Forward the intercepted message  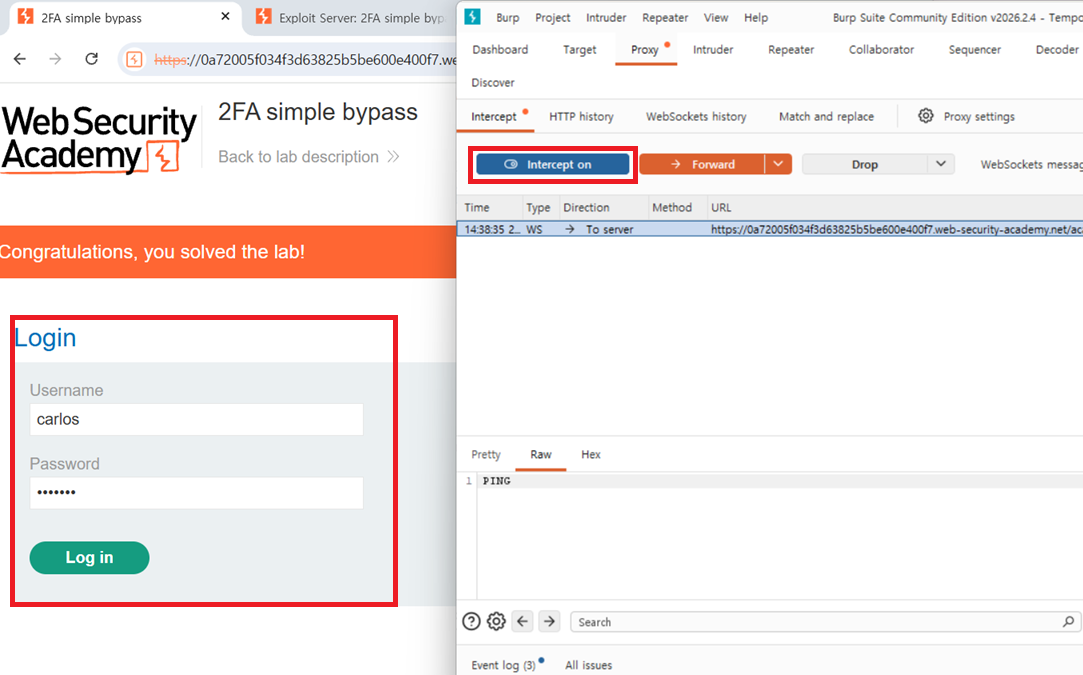702,164
